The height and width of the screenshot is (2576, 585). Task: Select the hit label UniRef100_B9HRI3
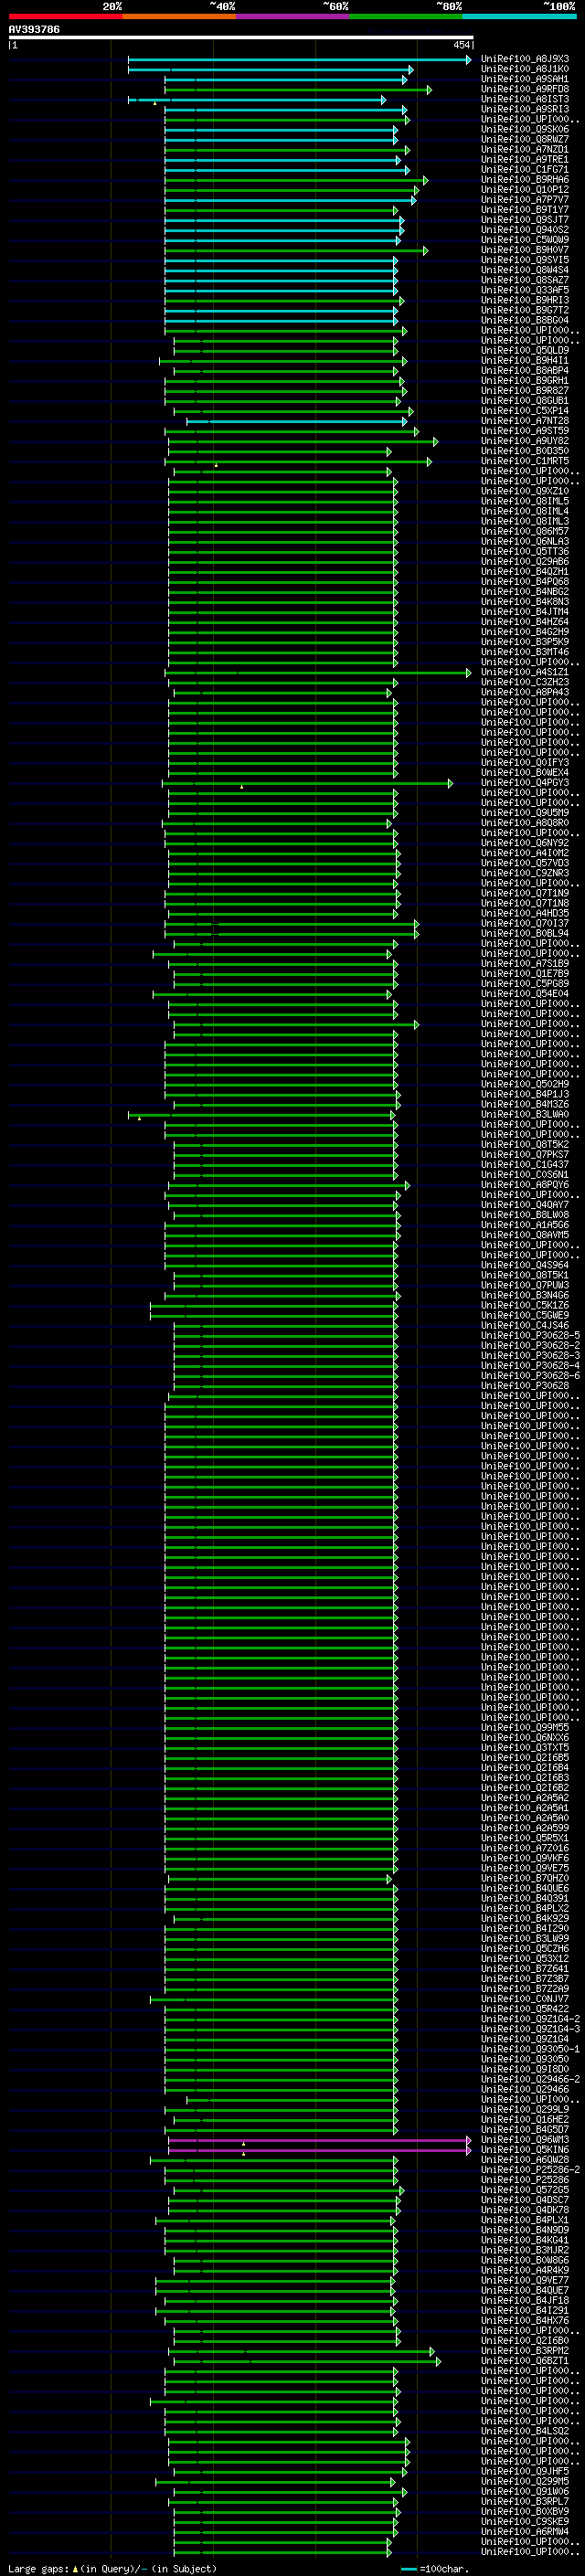click(525, 300)
